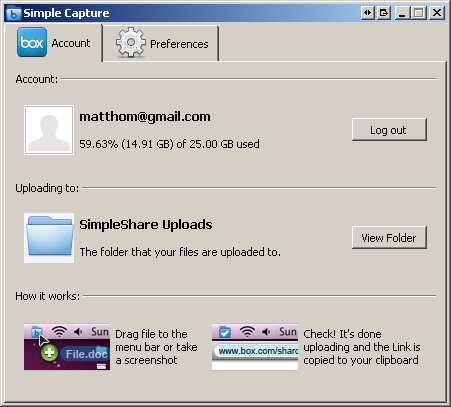This screenshot has height=407, width=451.
Task: Click the "Drag file to the menu bar" description
Action: (x=156, y=347)
